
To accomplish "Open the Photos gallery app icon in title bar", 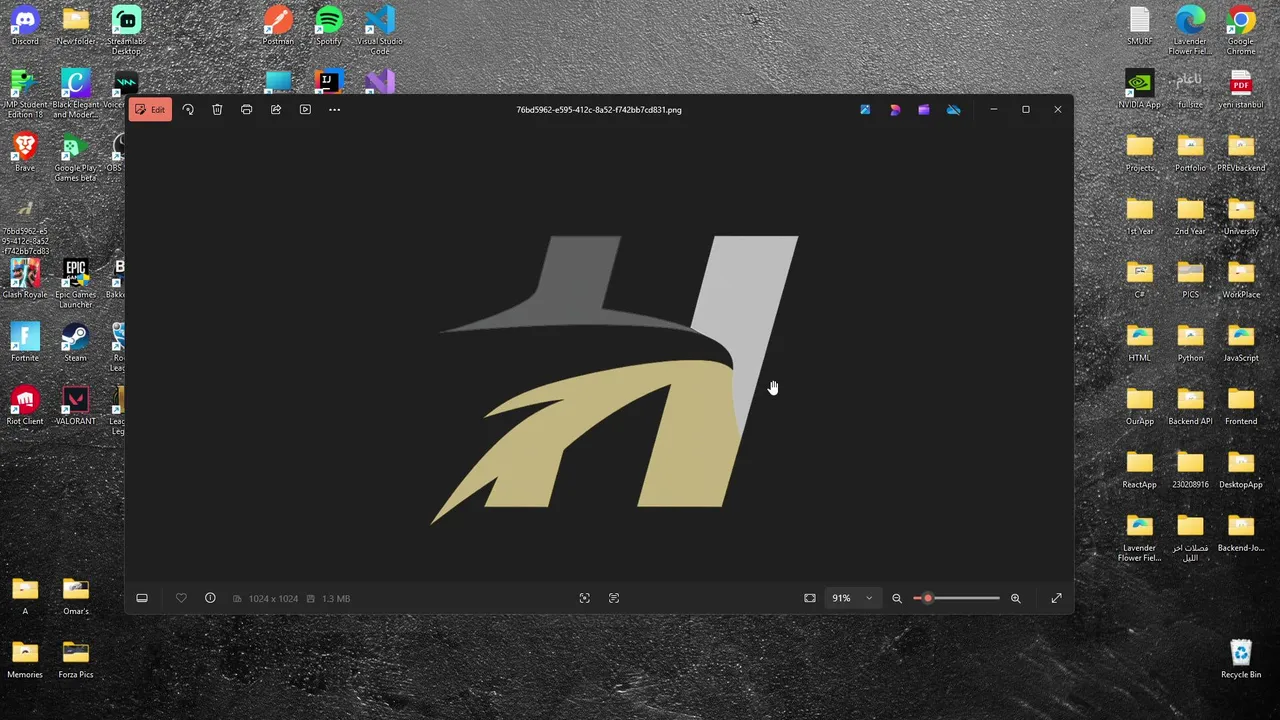I will pos(865,110).
